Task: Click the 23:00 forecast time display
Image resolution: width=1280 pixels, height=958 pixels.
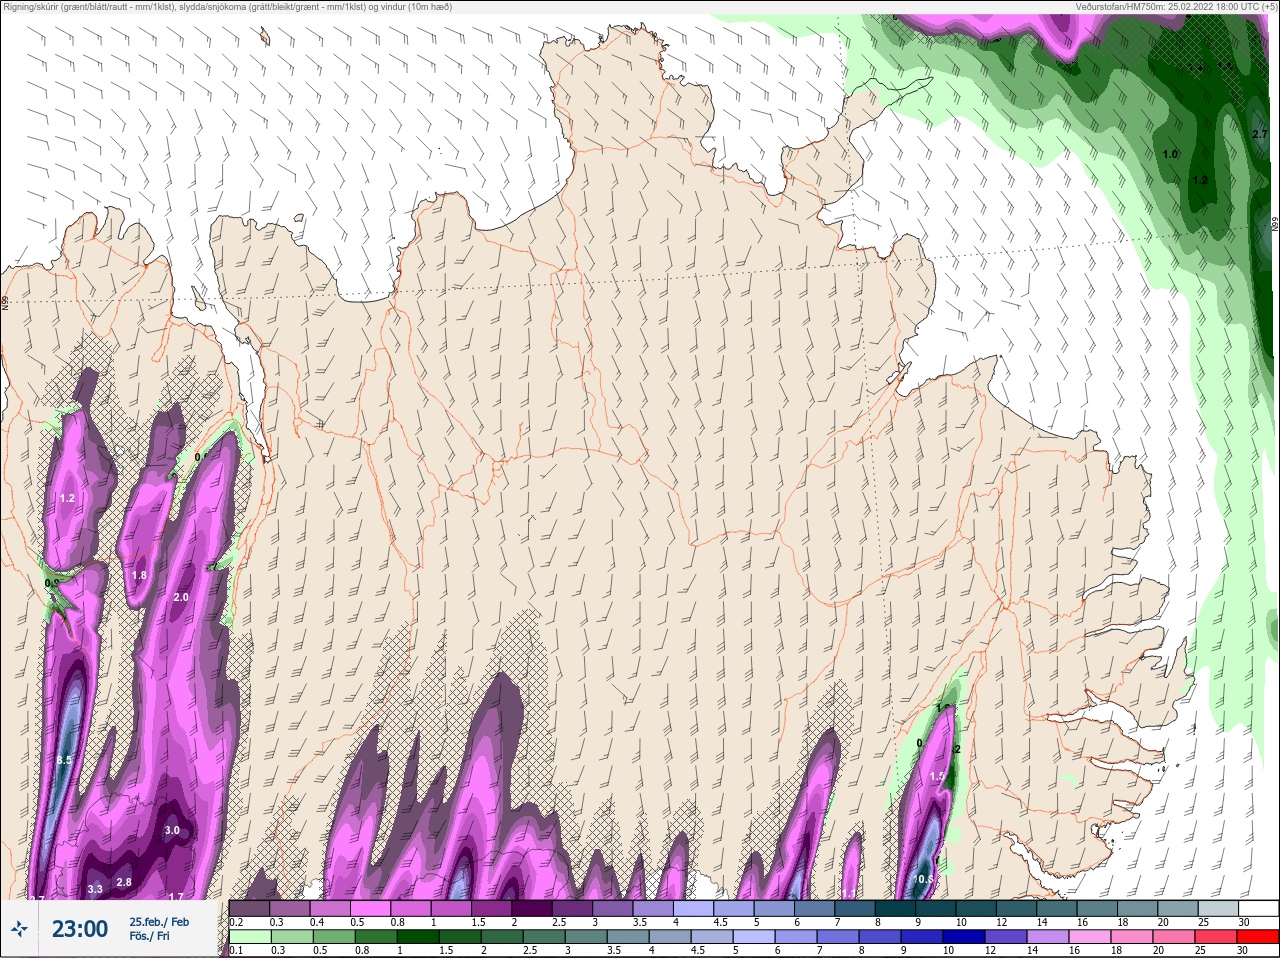Action: click(80, 929)
